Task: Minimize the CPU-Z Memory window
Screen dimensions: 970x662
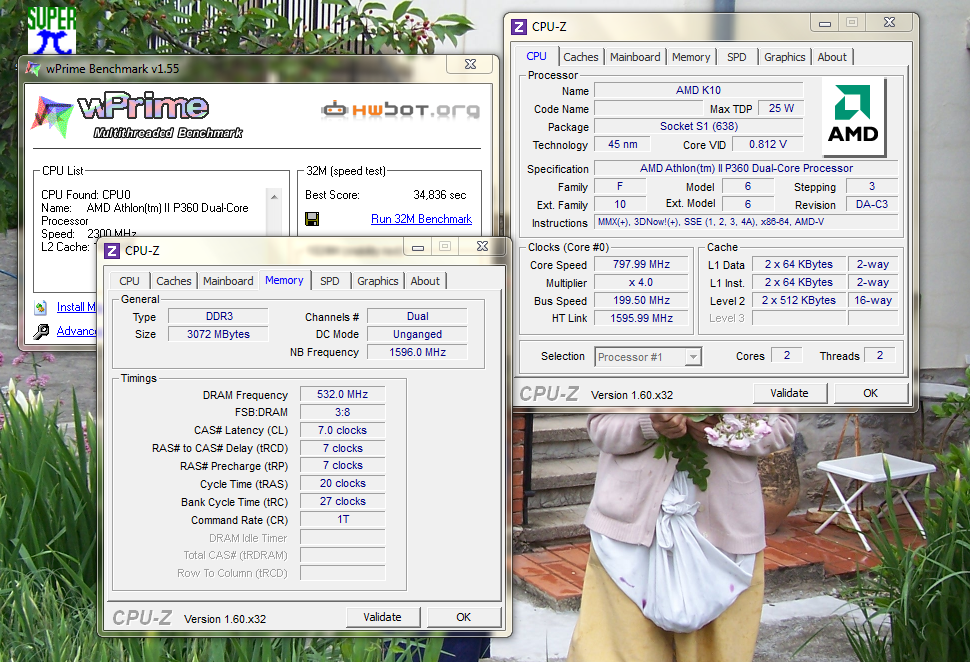Action: click(418, 247)
